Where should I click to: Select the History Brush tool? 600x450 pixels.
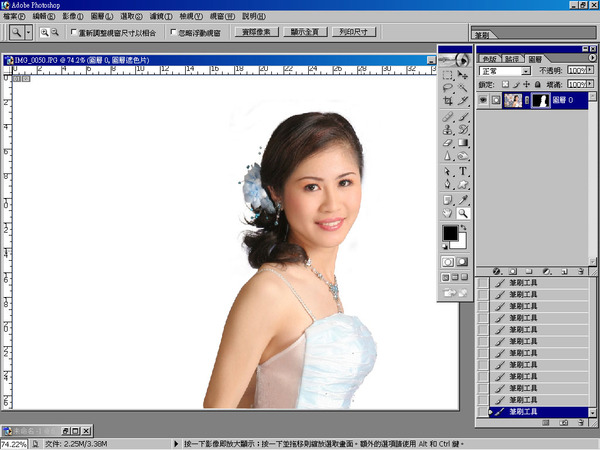[463, 130]
